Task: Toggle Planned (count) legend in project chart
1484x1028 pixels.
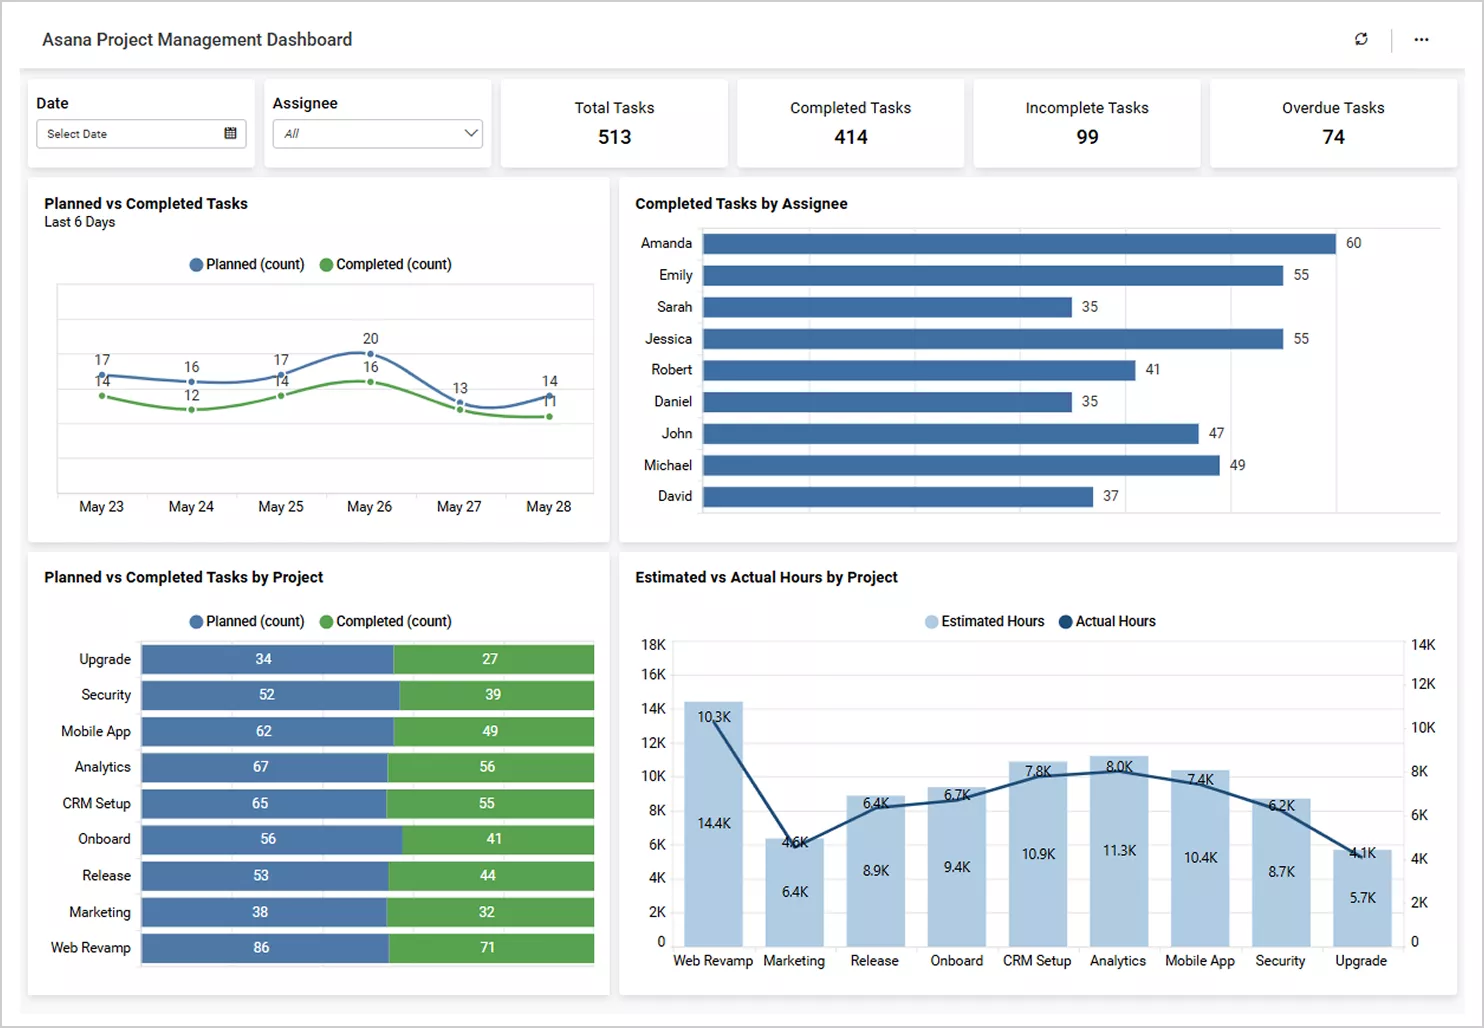Action: [x=247, y=621]
